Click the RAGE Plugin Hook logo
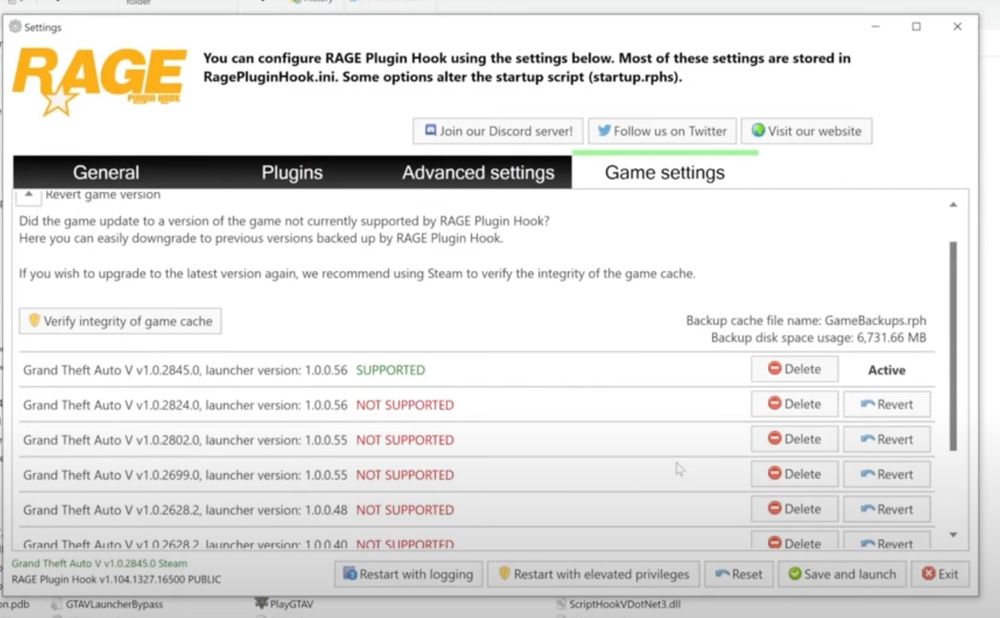 coord(99,81)
